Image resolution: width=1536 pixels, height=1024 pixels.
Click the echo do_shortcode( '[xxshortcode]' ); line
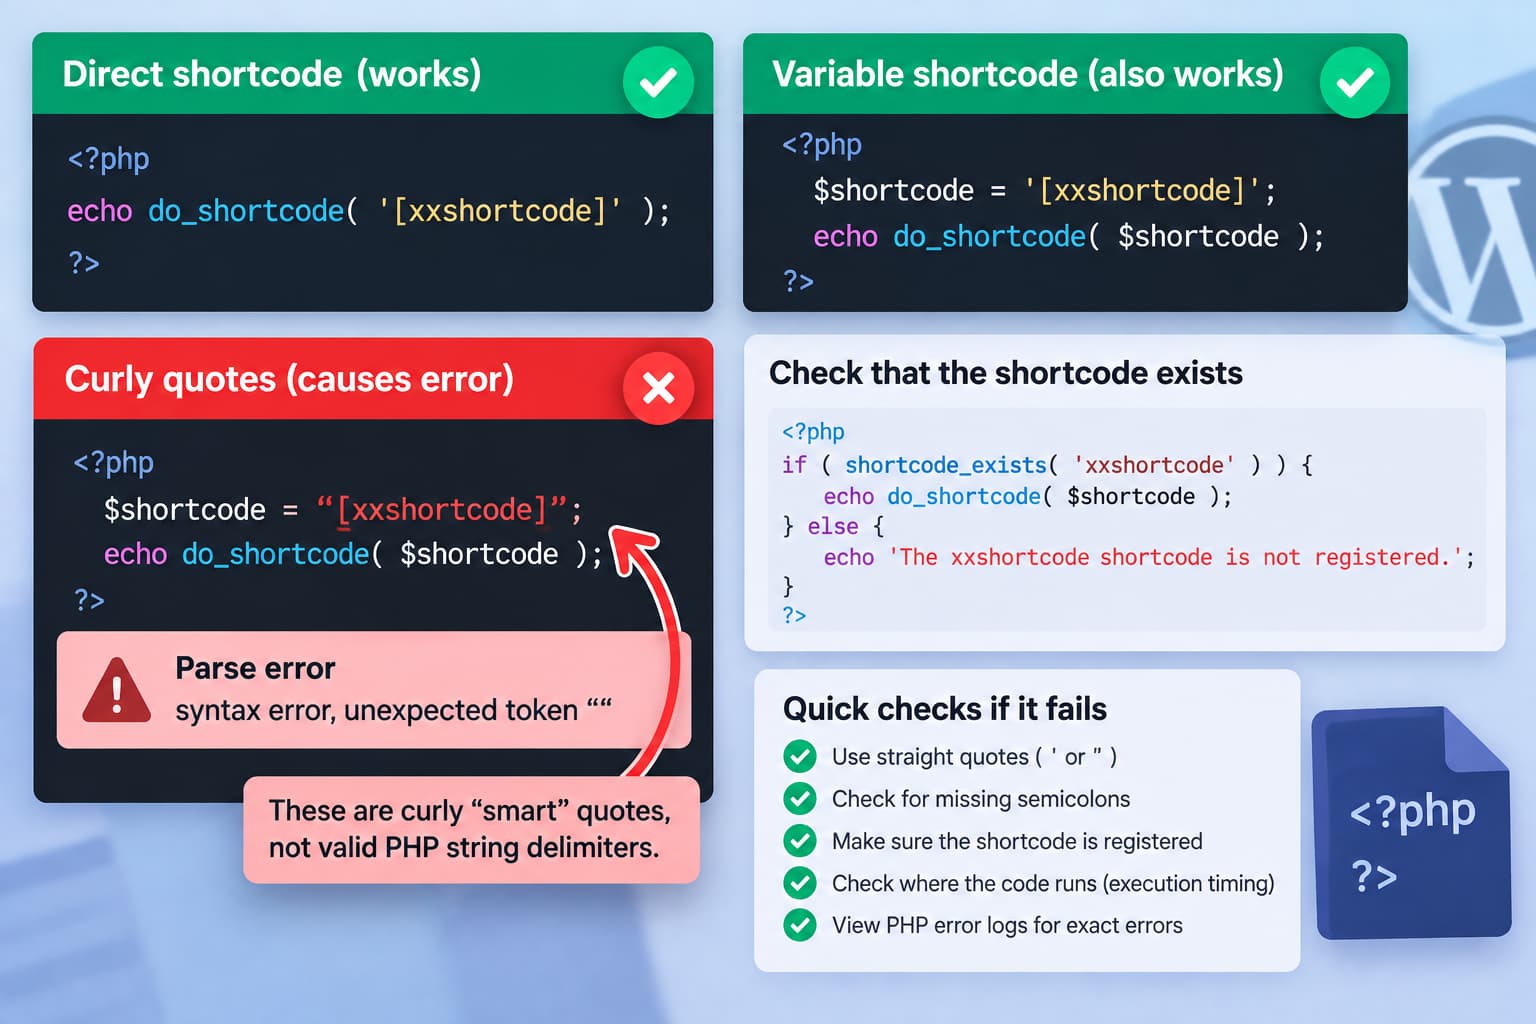coord(369,211)
